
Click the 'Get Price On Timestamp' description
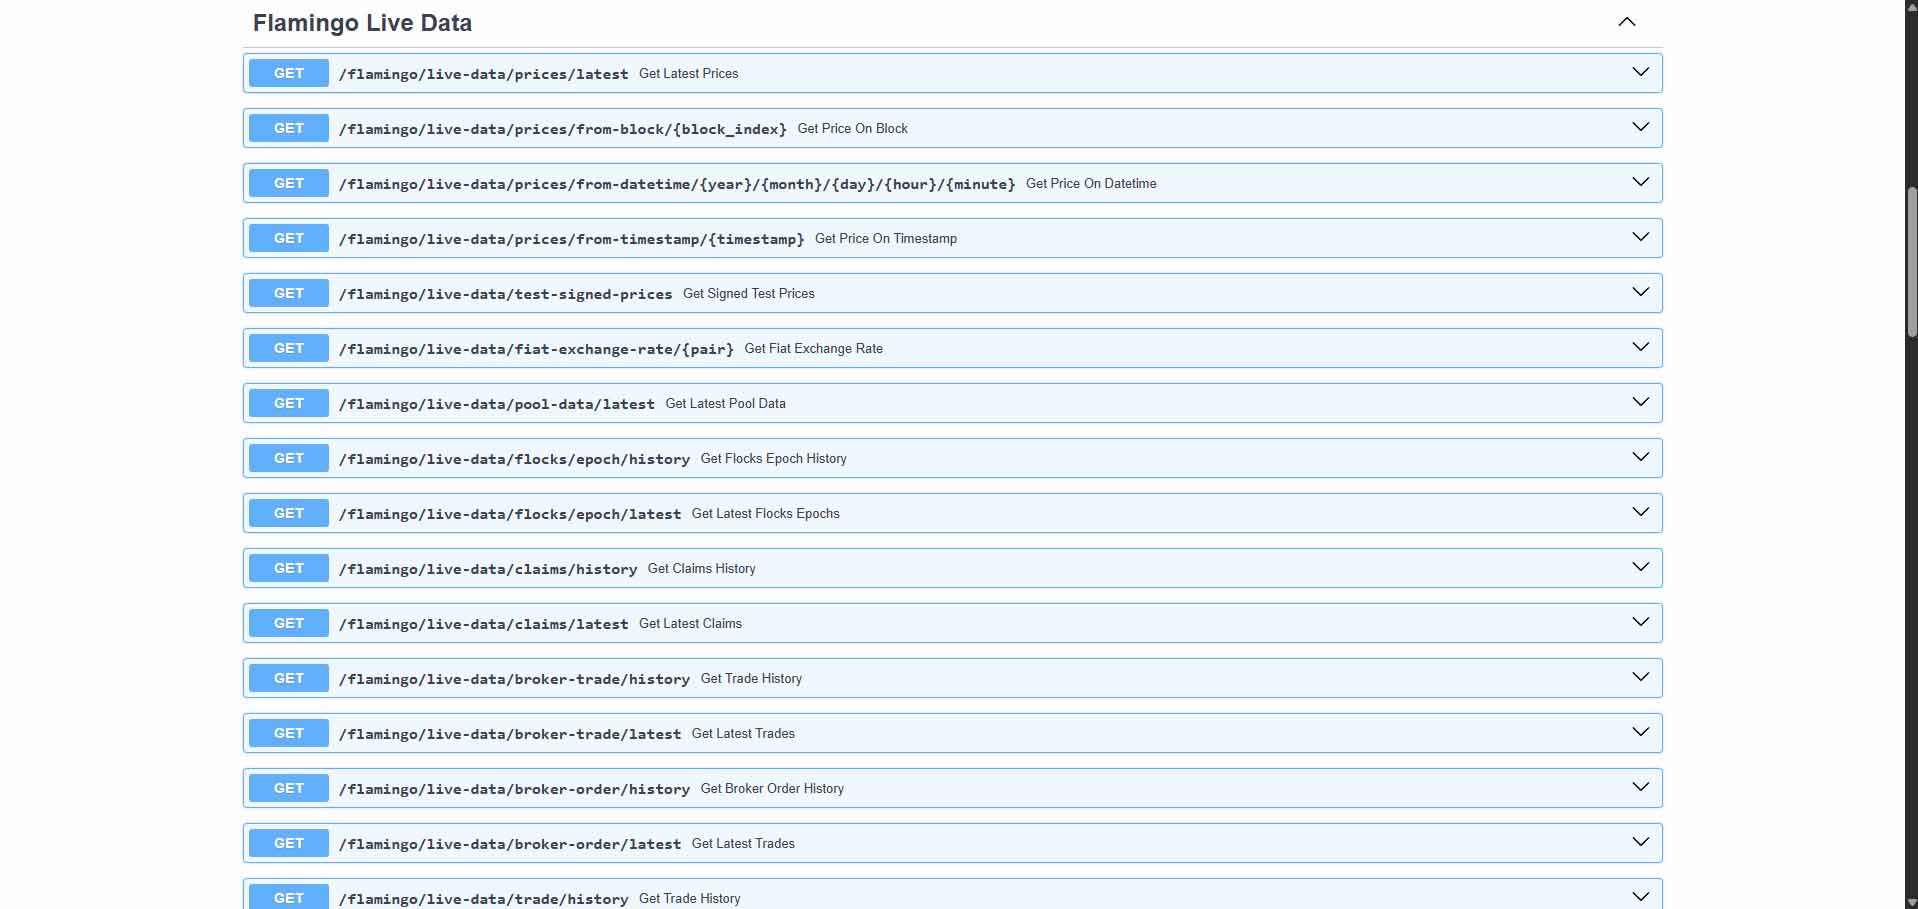[x=886, y=238]
